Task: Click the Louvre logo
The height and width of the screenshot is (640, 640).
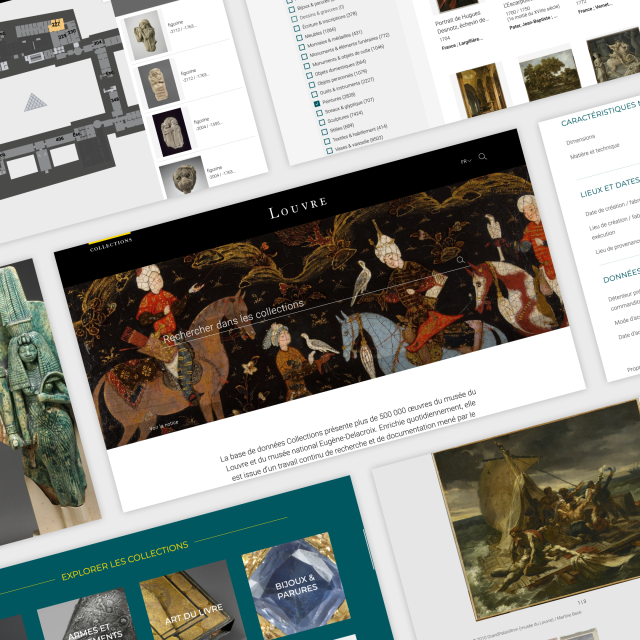Action: coord(298,207)
